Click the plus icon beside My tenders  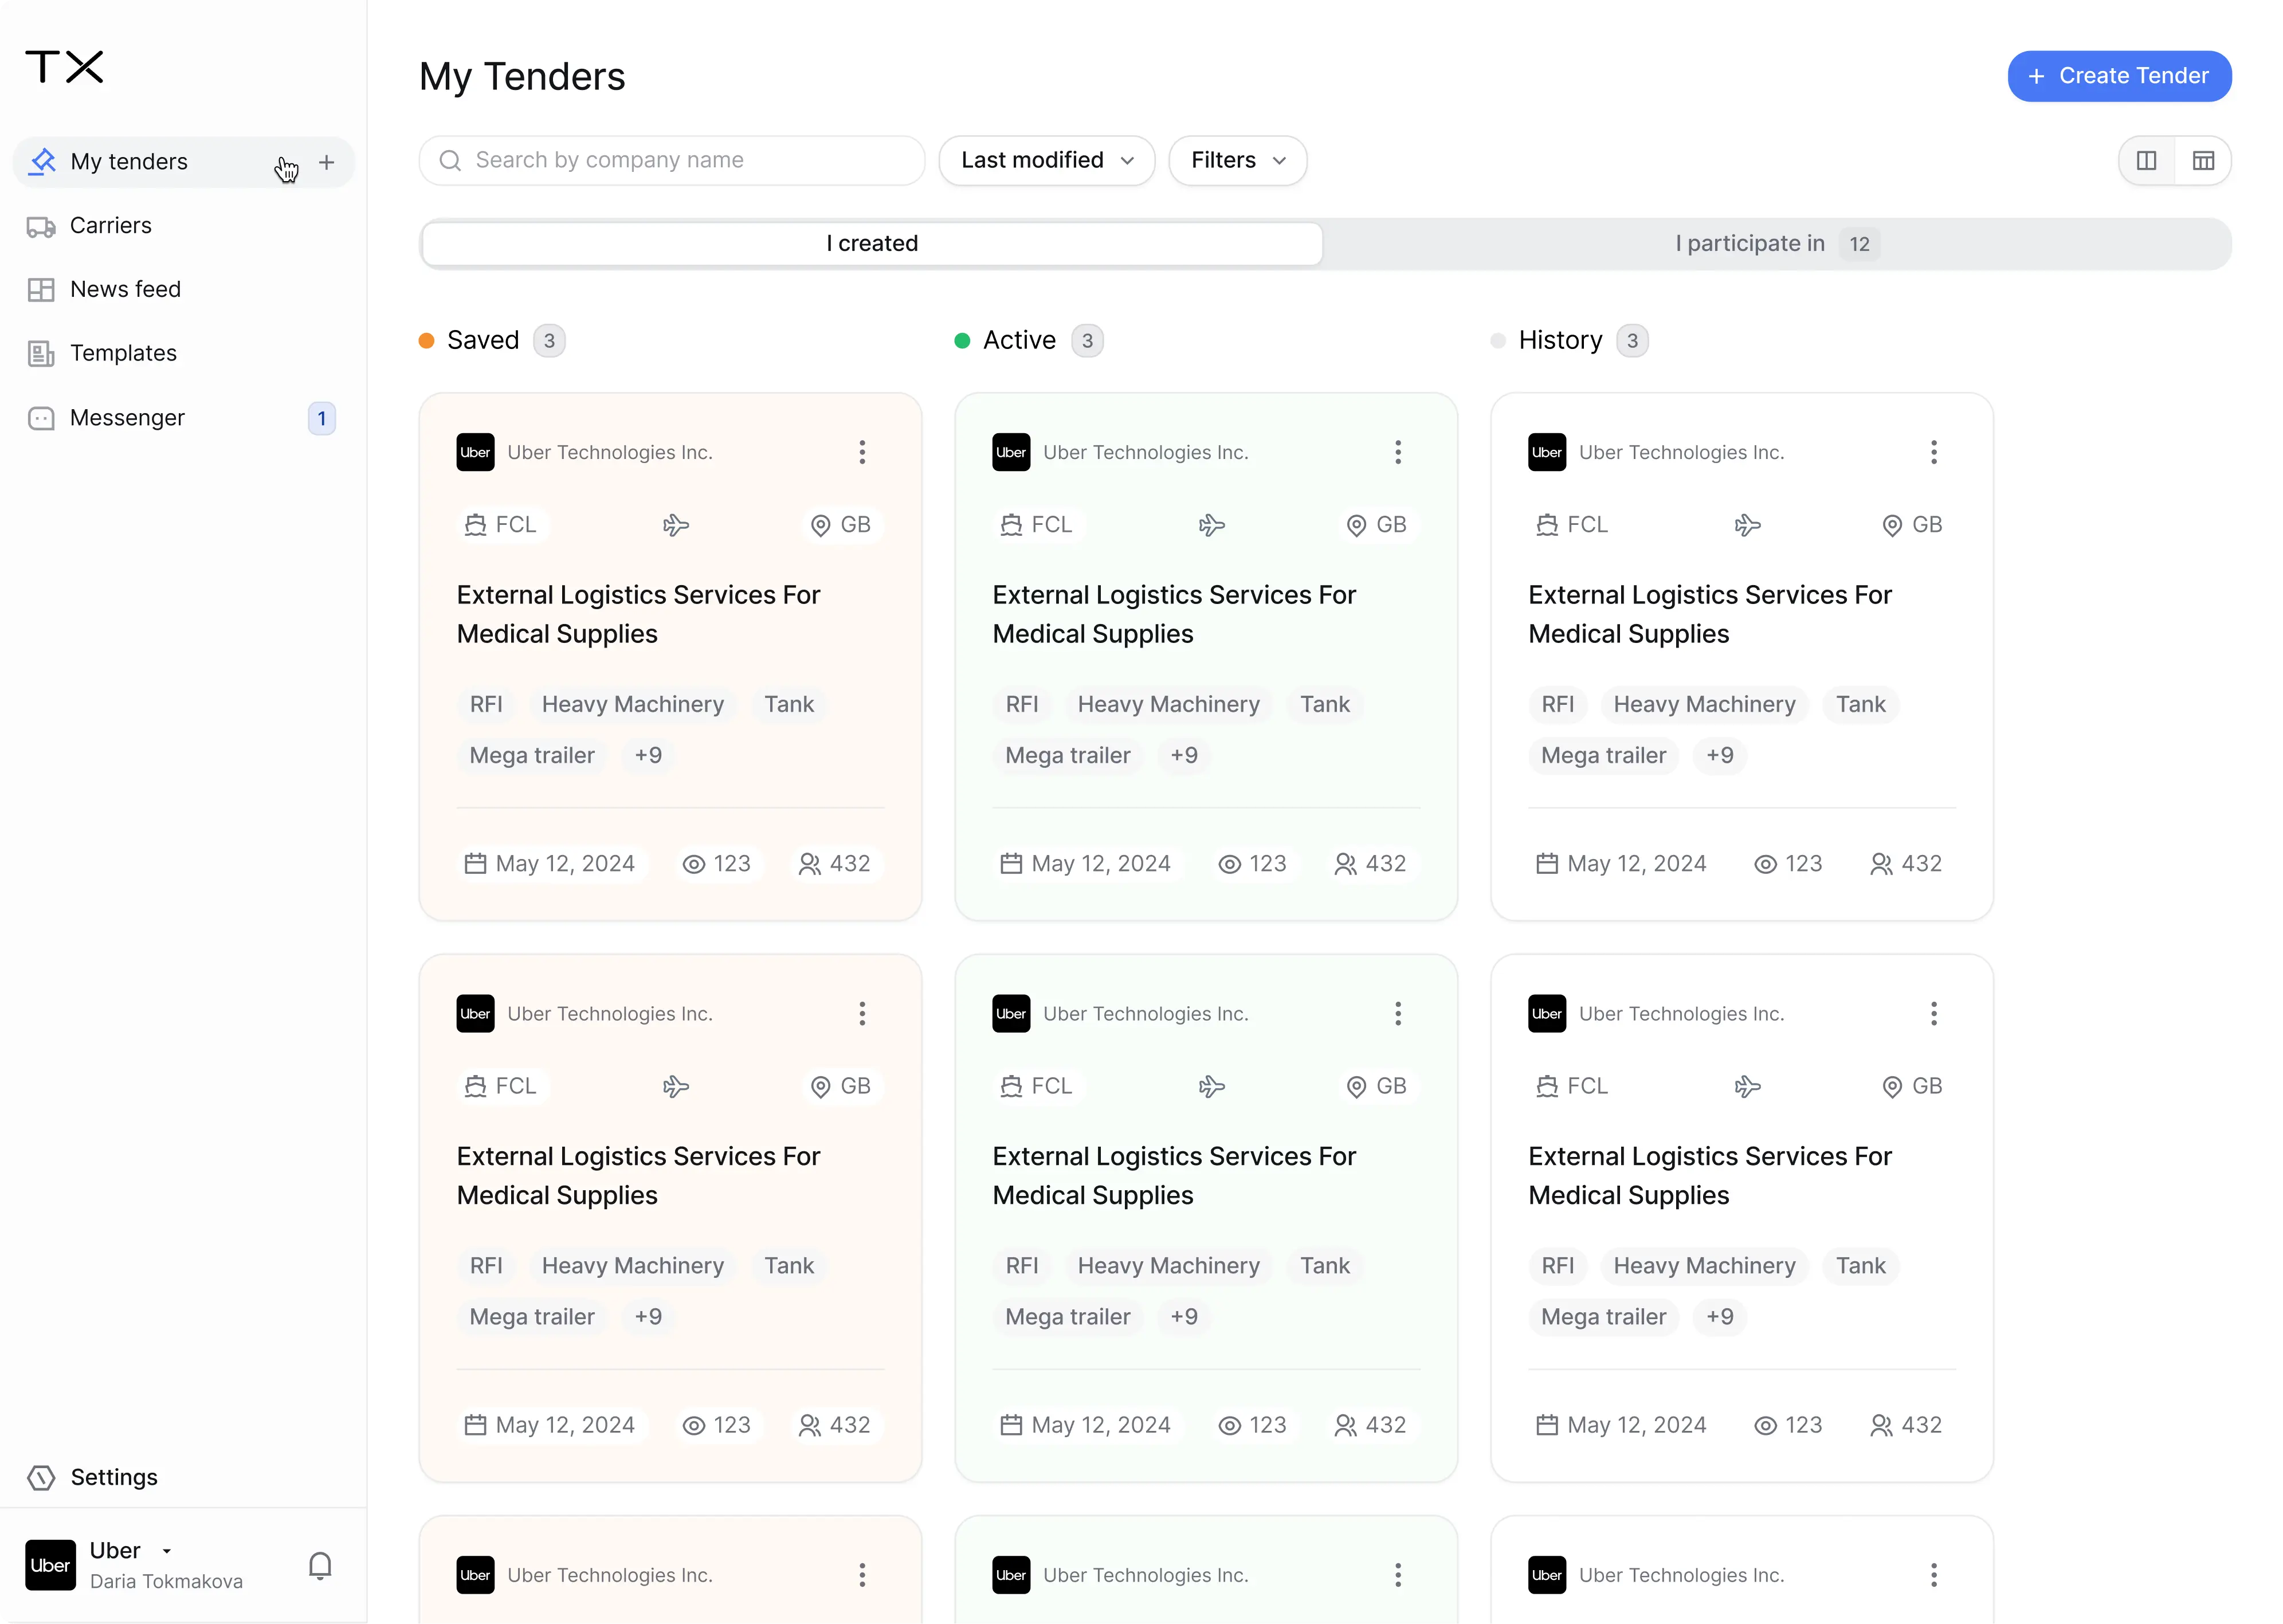pyautogui.click(x=326, y=162)
